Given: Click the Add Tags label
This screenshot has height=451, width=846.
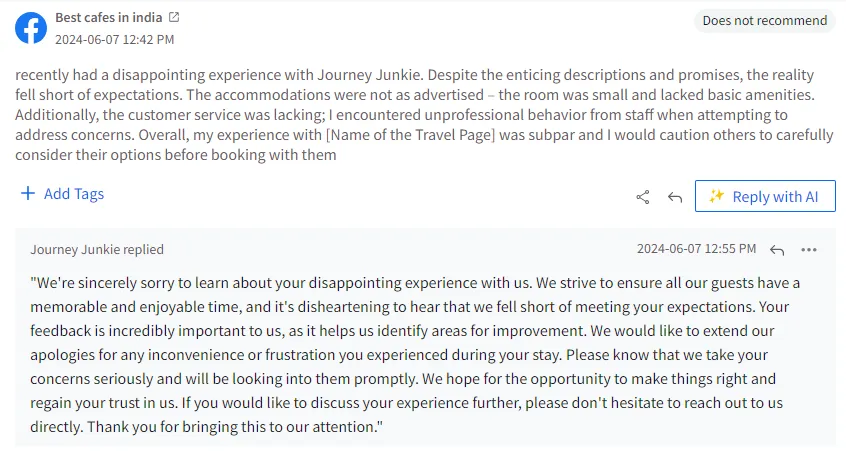Looking at the screenshot, I should [74, 194].
